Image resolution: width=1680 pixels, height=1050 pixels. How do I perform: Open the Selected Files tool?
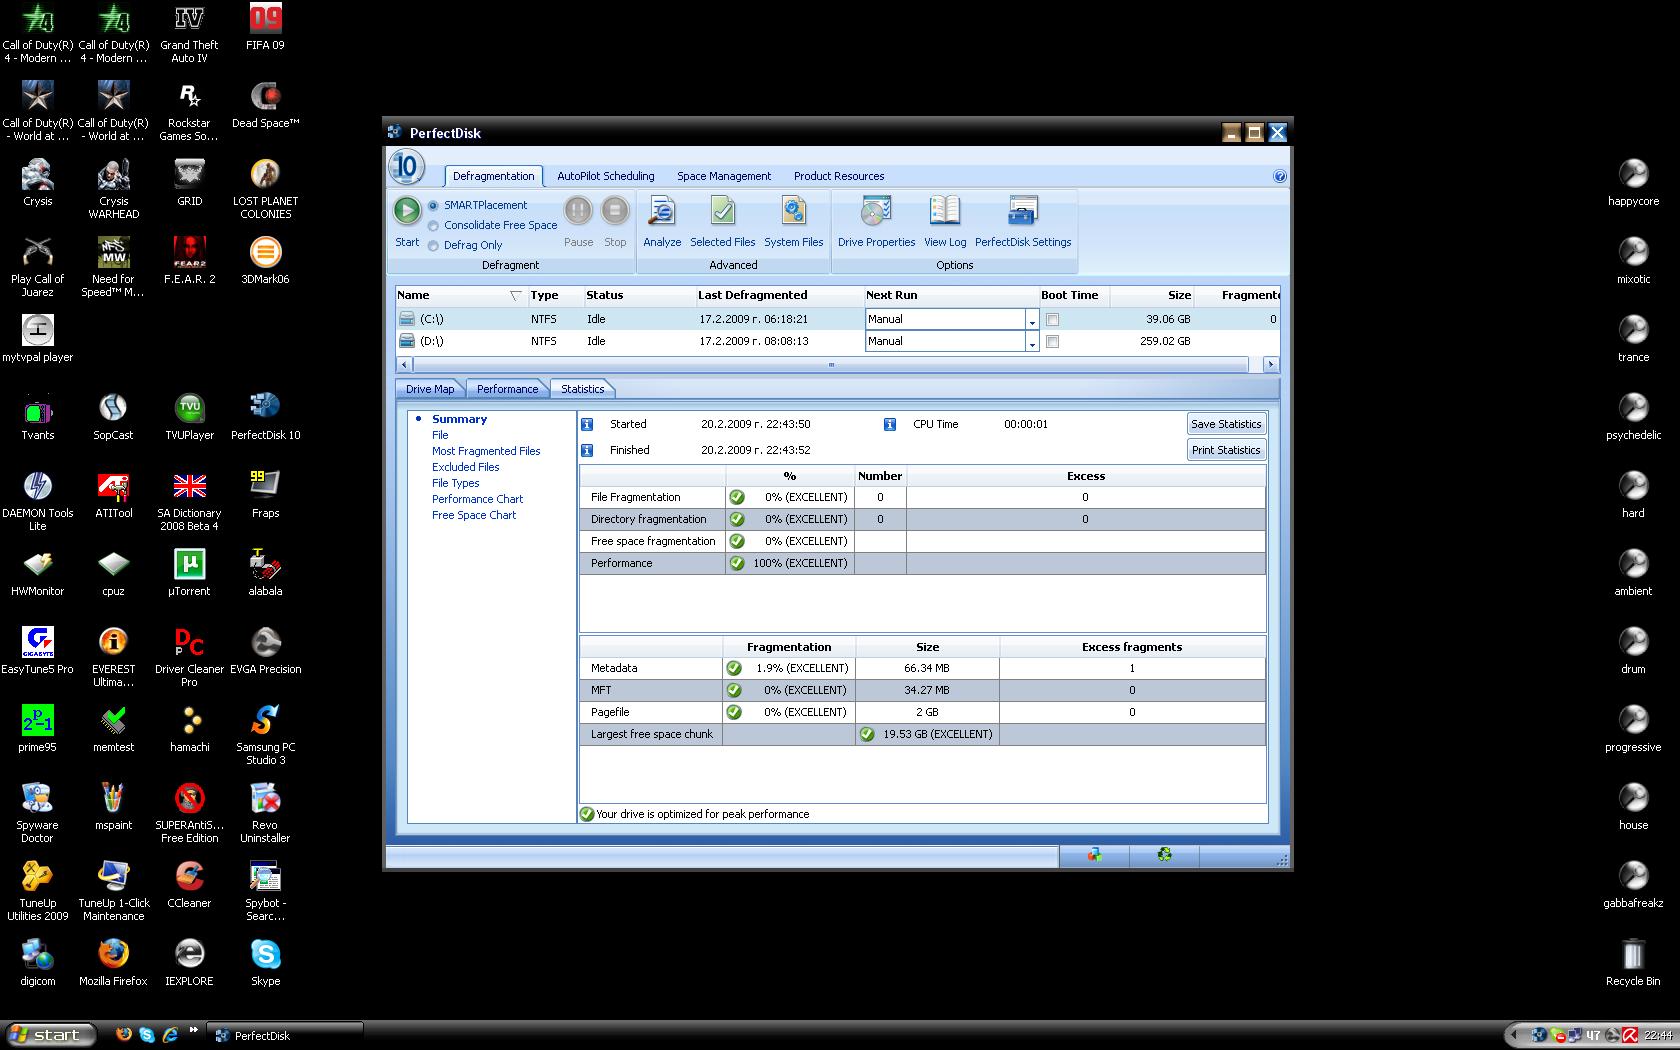coord(722,211)
